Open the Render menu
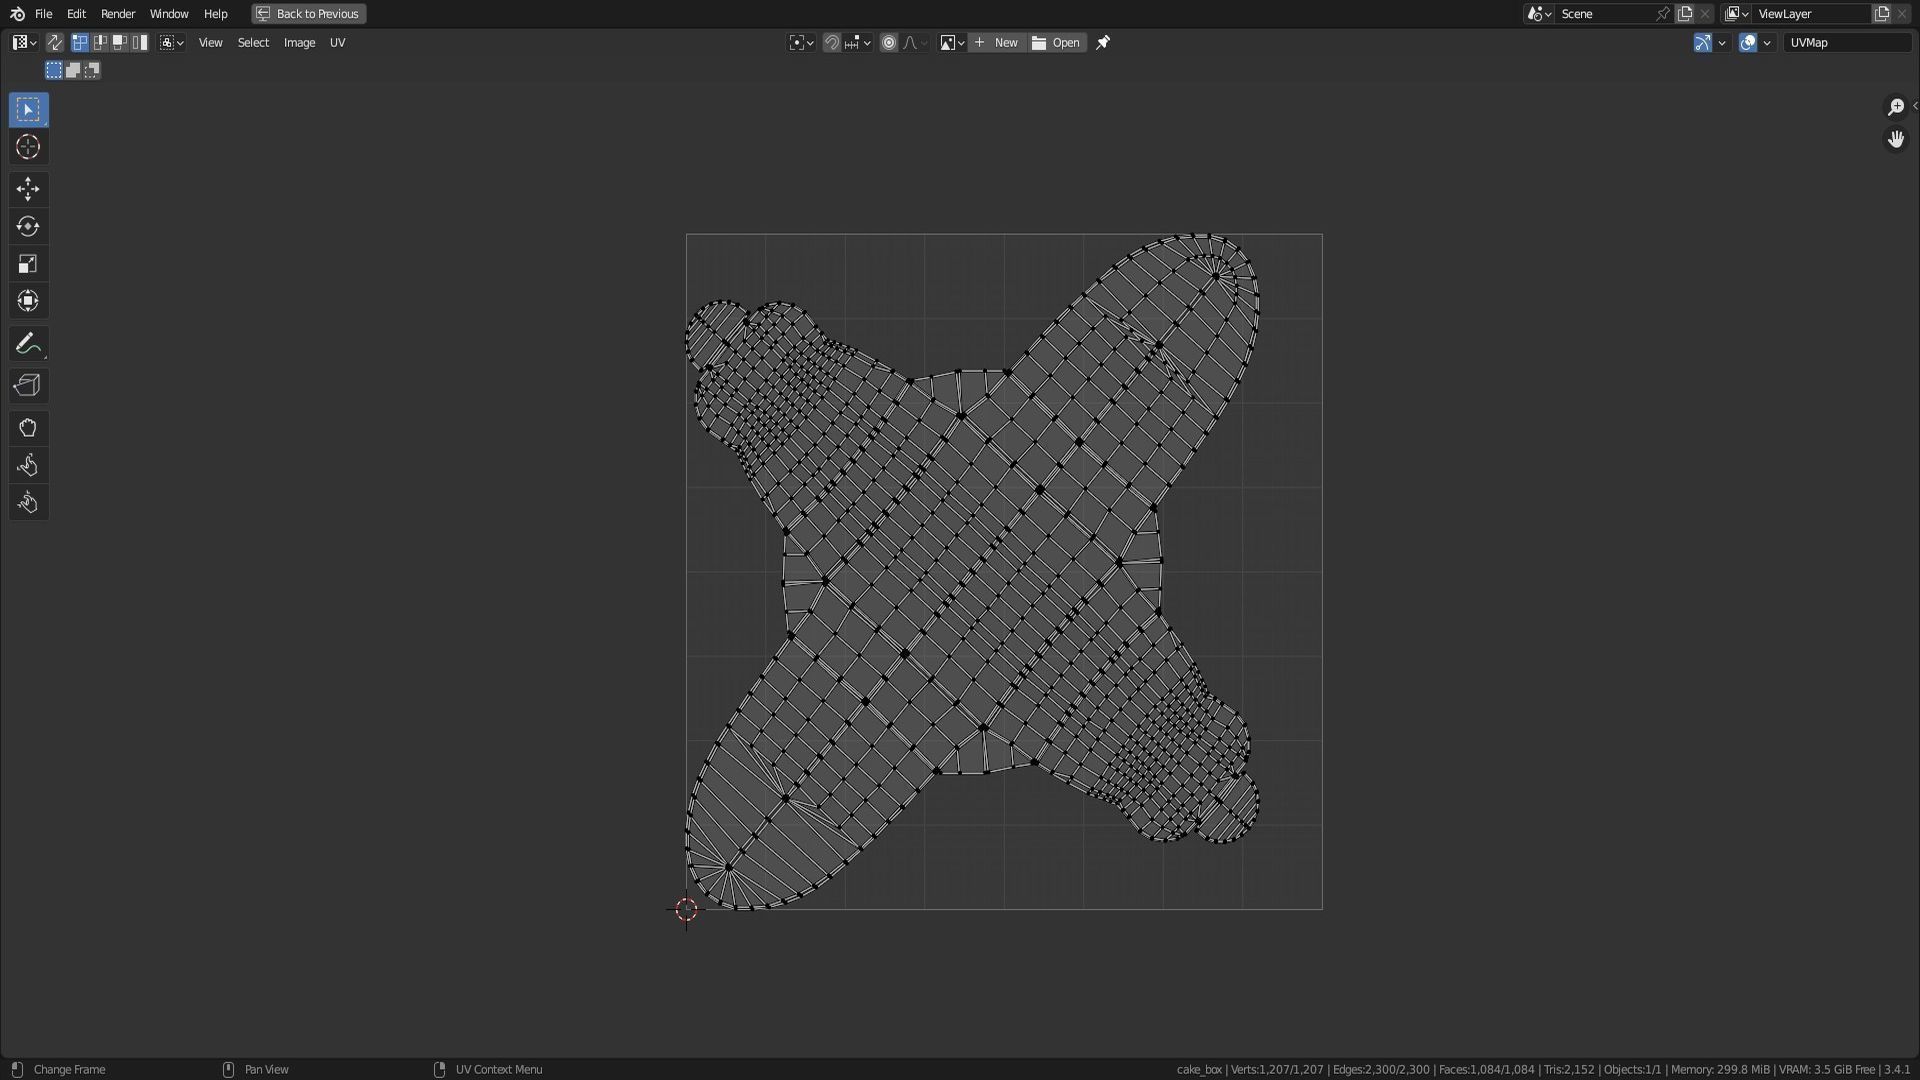Image resolution: width=1920 pixels, height=1080 pixels. pos(117,14)
